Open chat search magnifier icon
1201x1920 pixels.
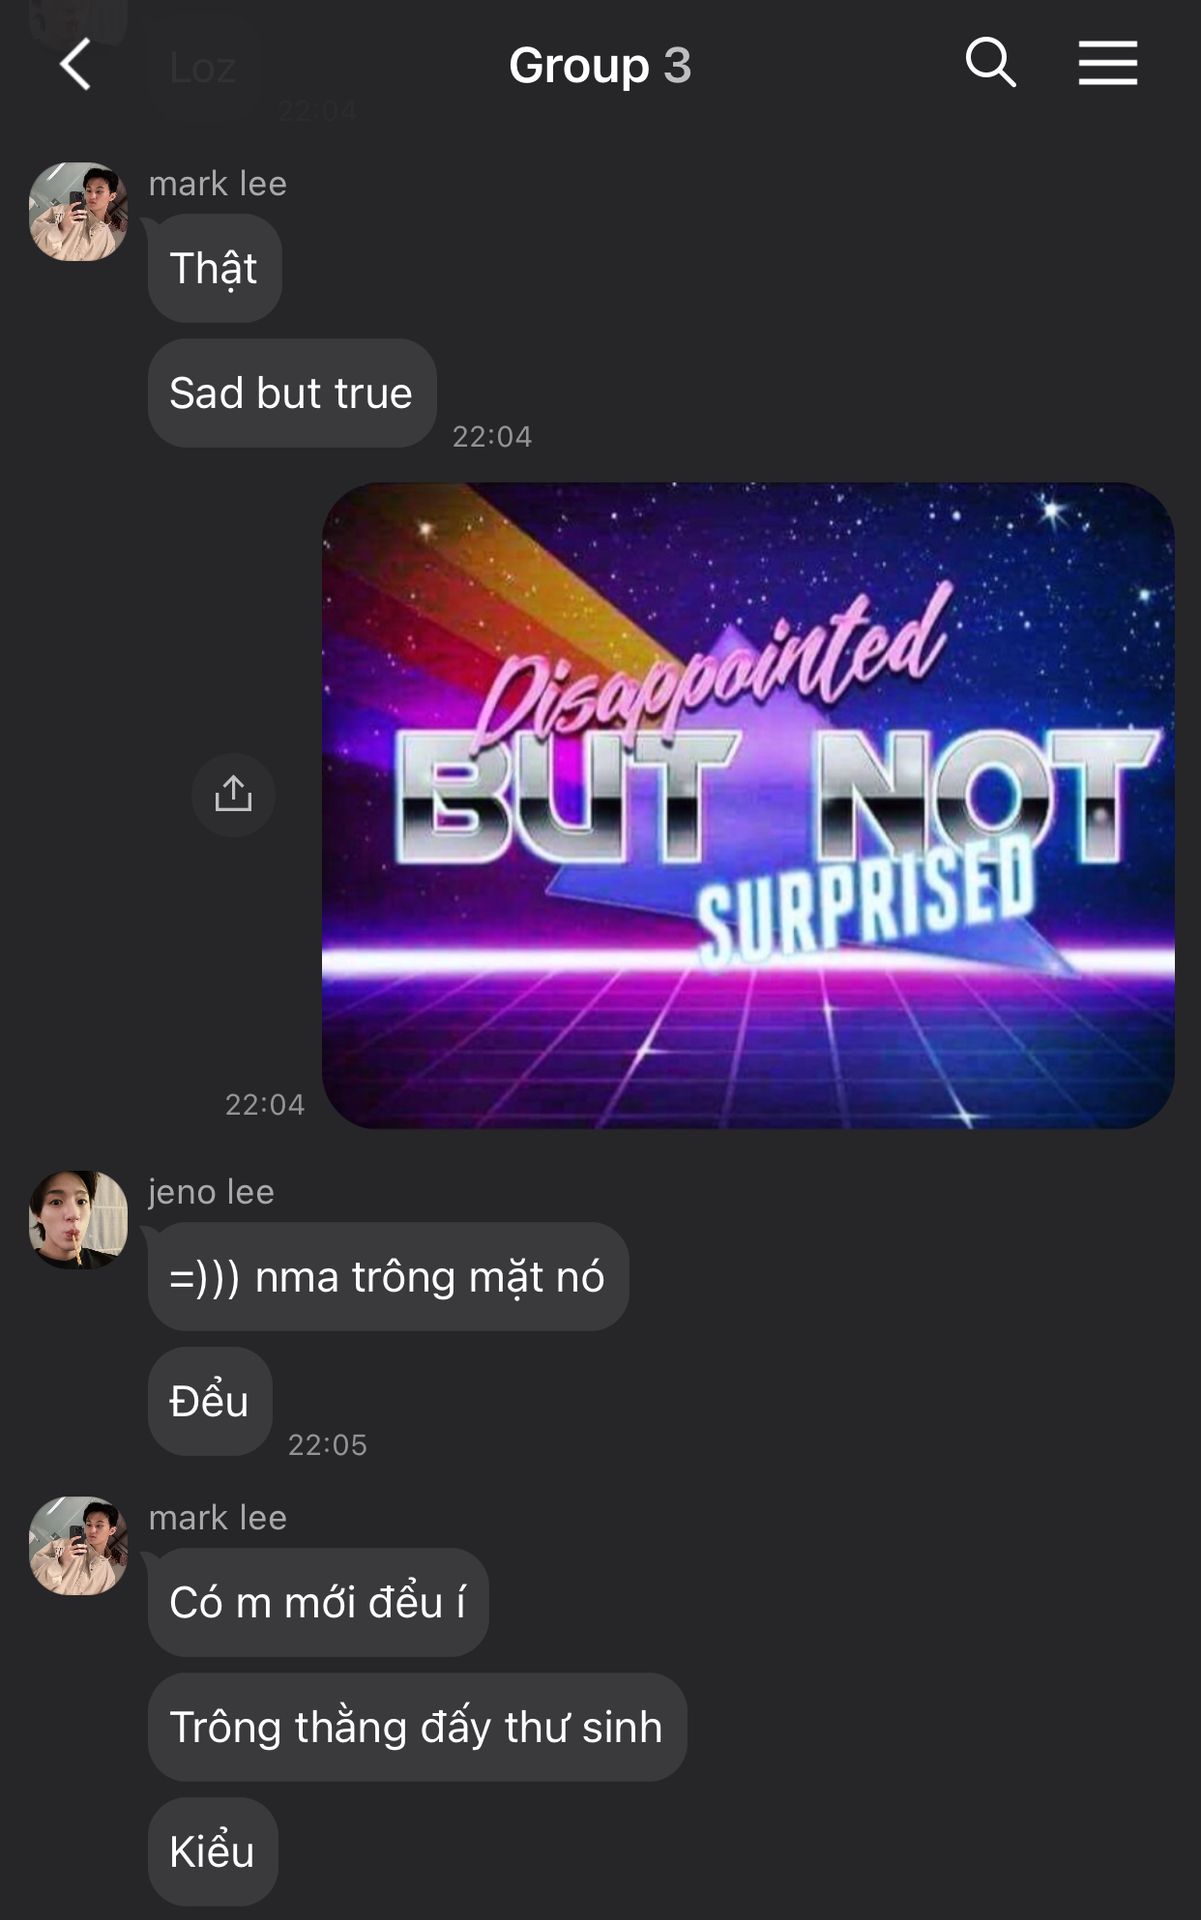click(x=990, y=63)
